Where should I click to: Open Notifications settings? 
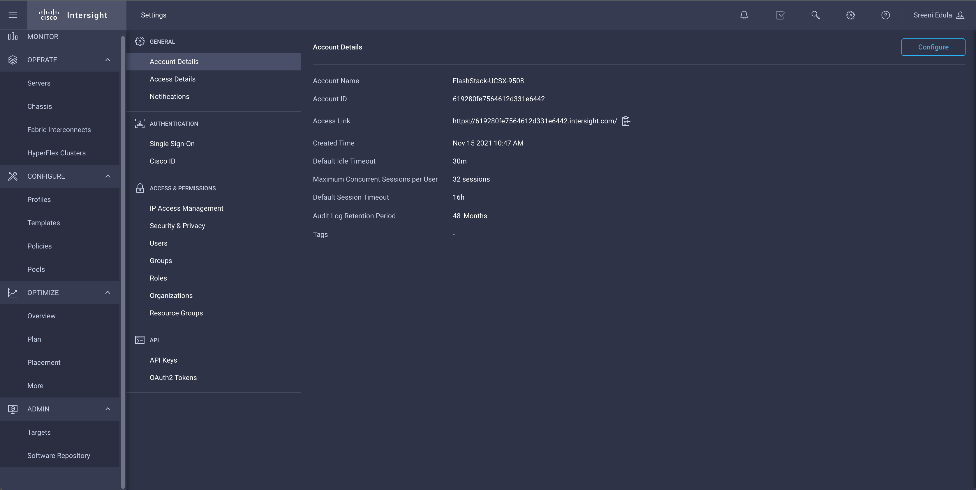[169, 97]
